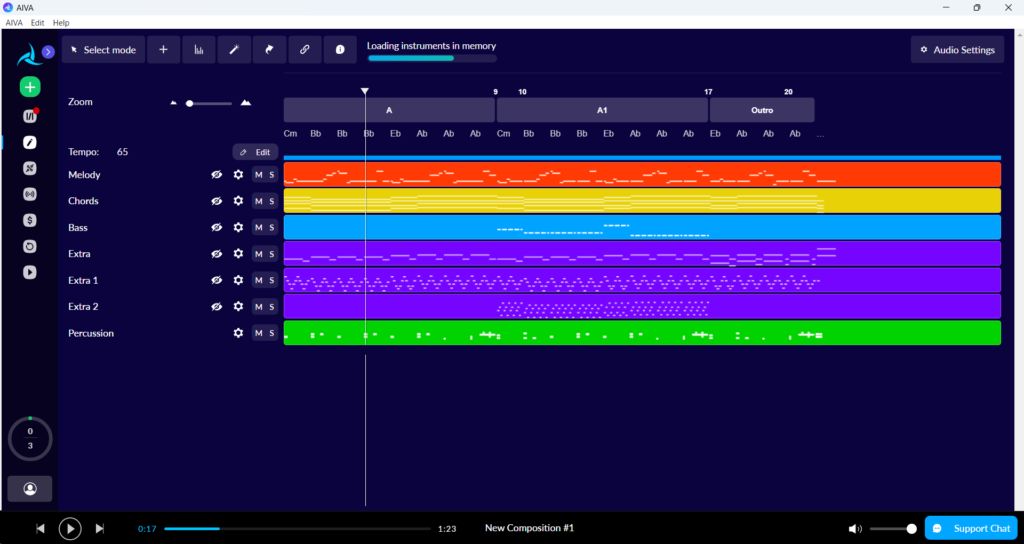Click the Zoom slider handle
Viewport: 1024px width, 544px height.
(x=189, y=103)
